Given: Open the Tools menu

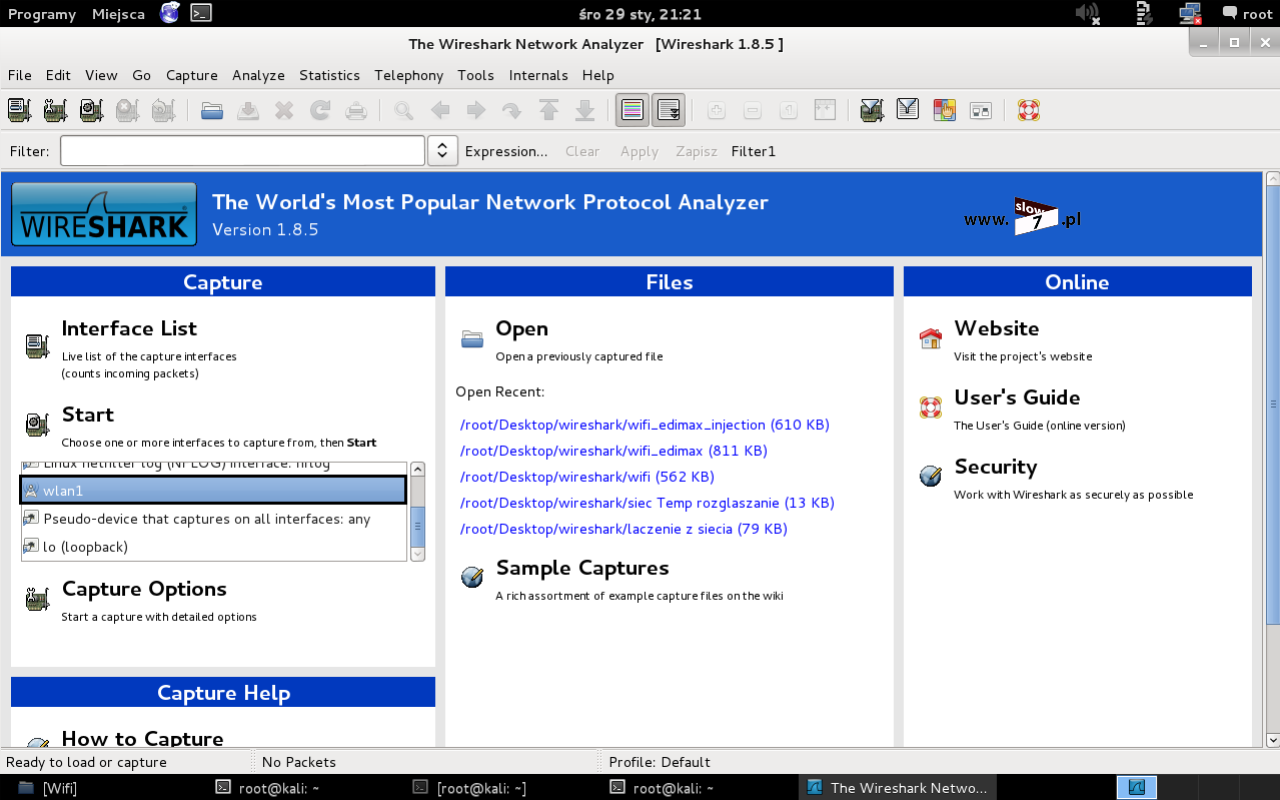Looking at the screenshot, I should (476, 75).
